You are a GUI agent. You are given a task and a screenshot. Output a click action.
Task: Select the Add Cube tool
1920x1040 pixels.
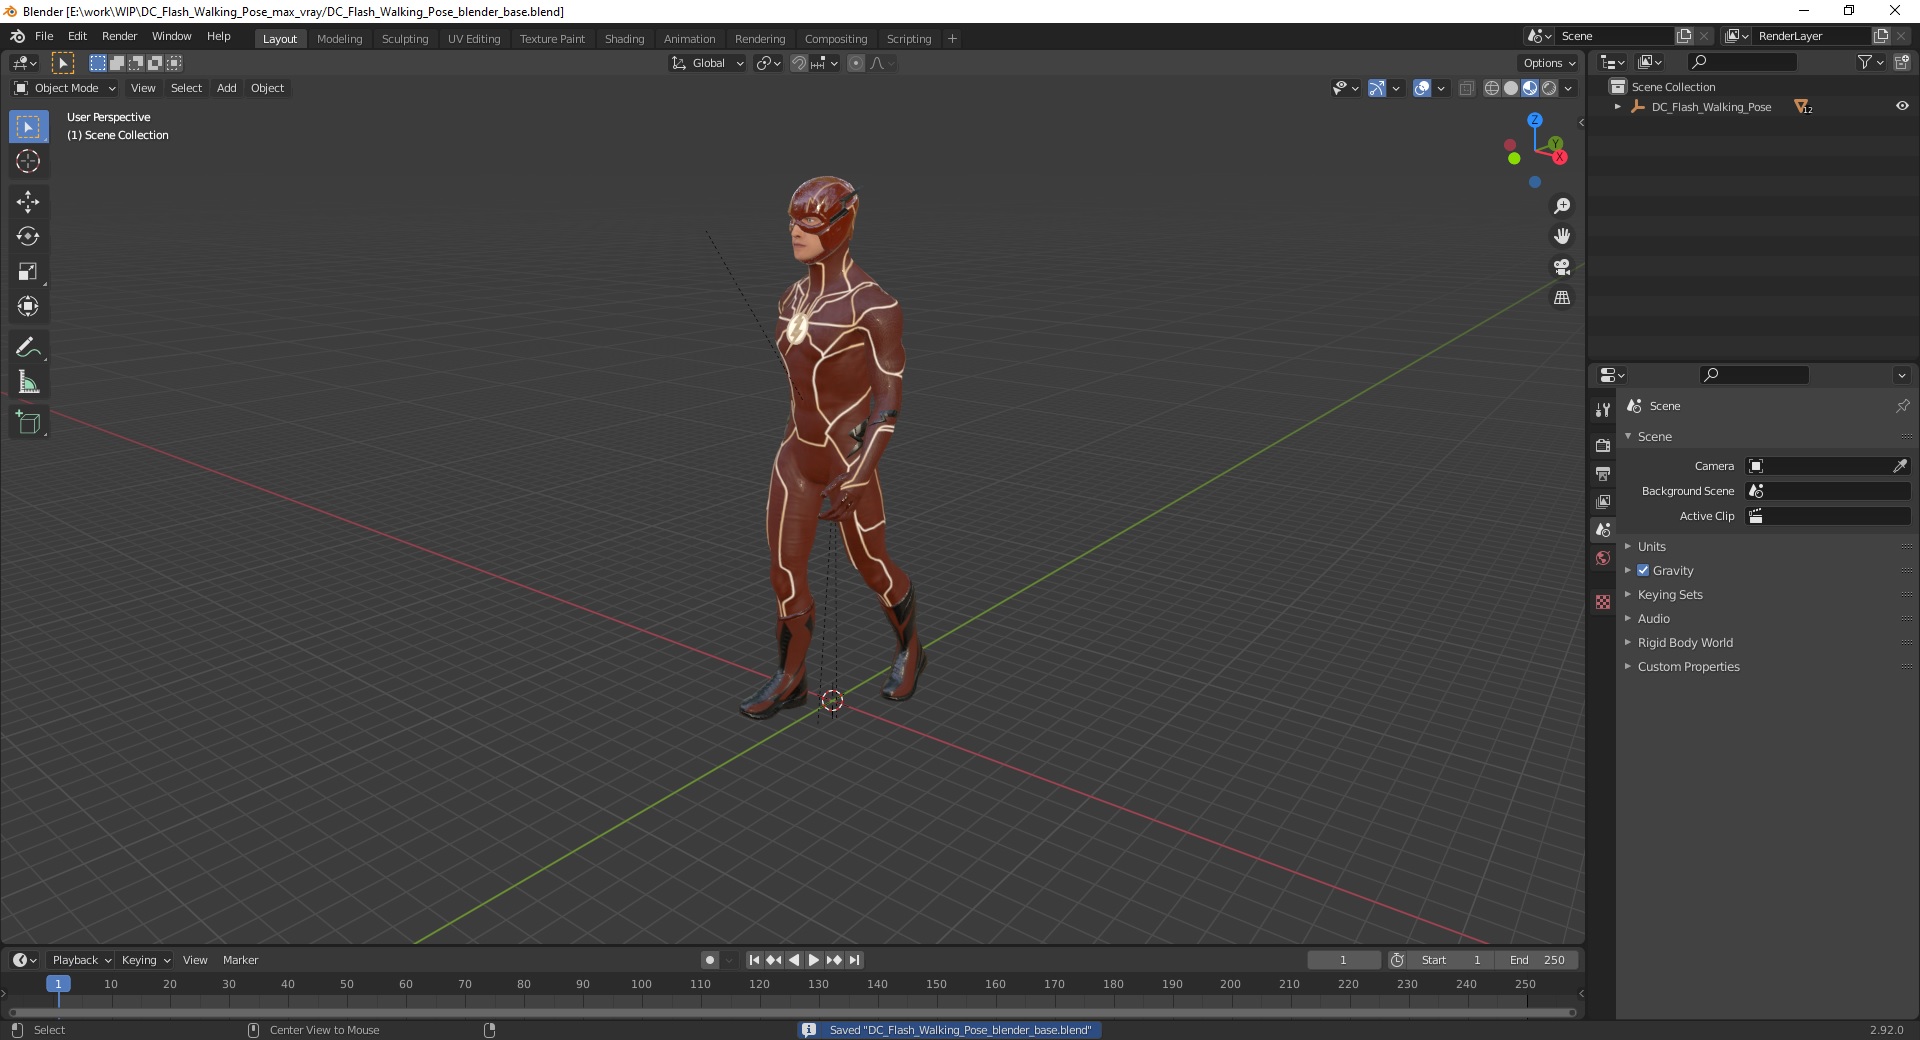click(28, 423)
